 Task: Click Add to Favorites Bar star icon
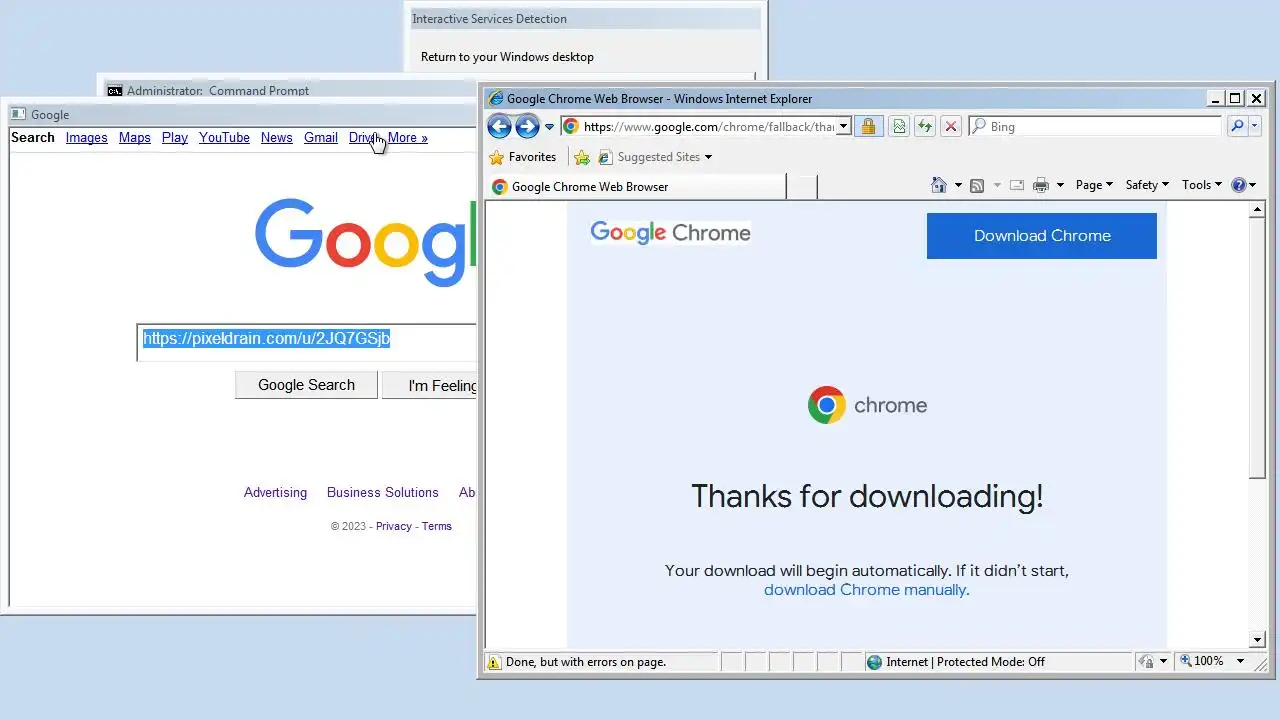coord(582,157)
